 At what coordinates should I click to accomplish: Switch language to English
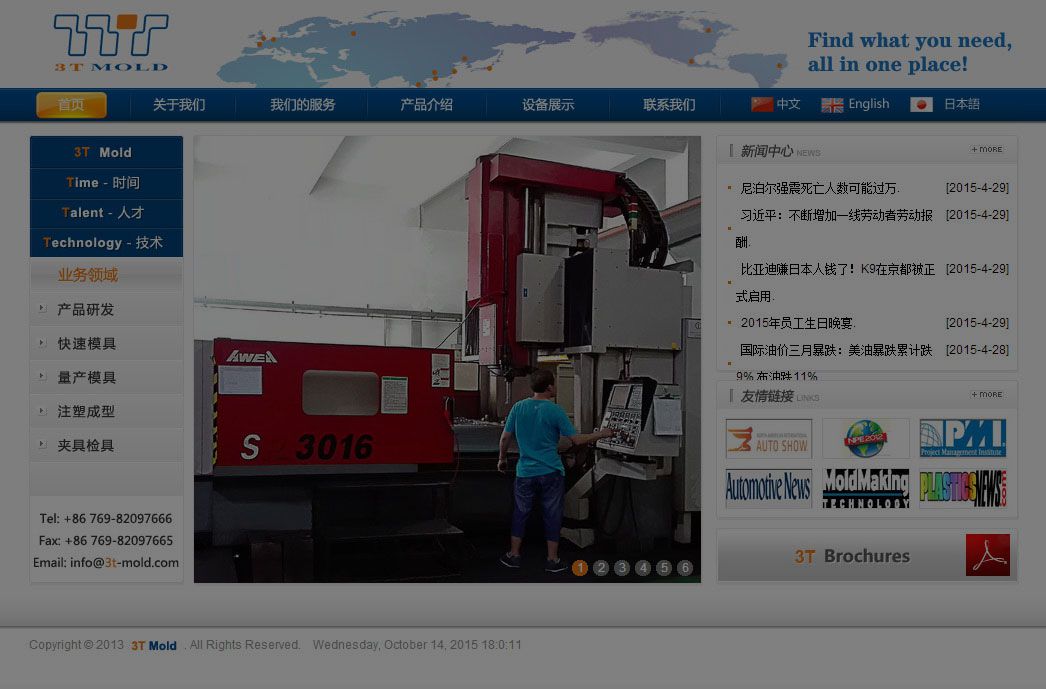coord(869,104)
